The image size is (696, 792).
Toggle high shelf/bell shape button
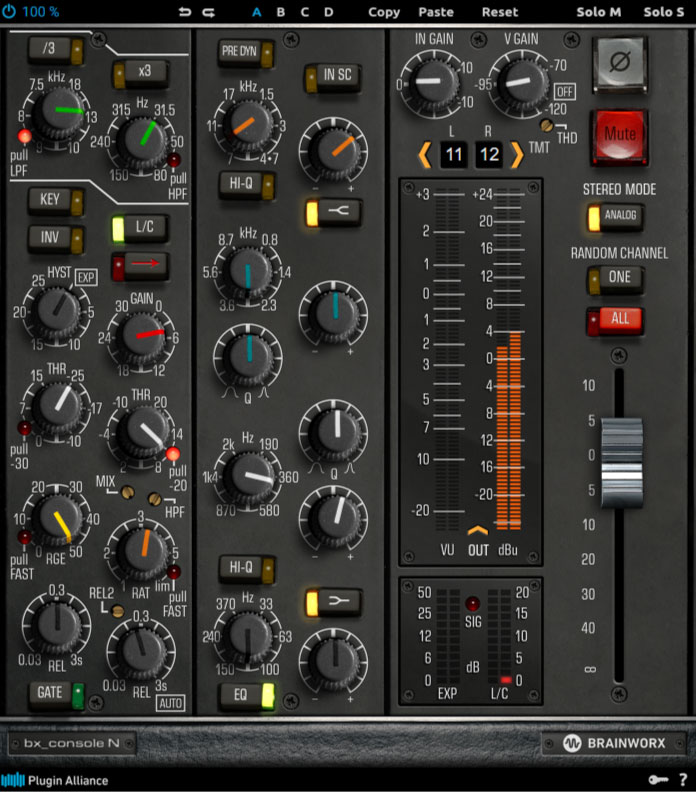point(334,212)
